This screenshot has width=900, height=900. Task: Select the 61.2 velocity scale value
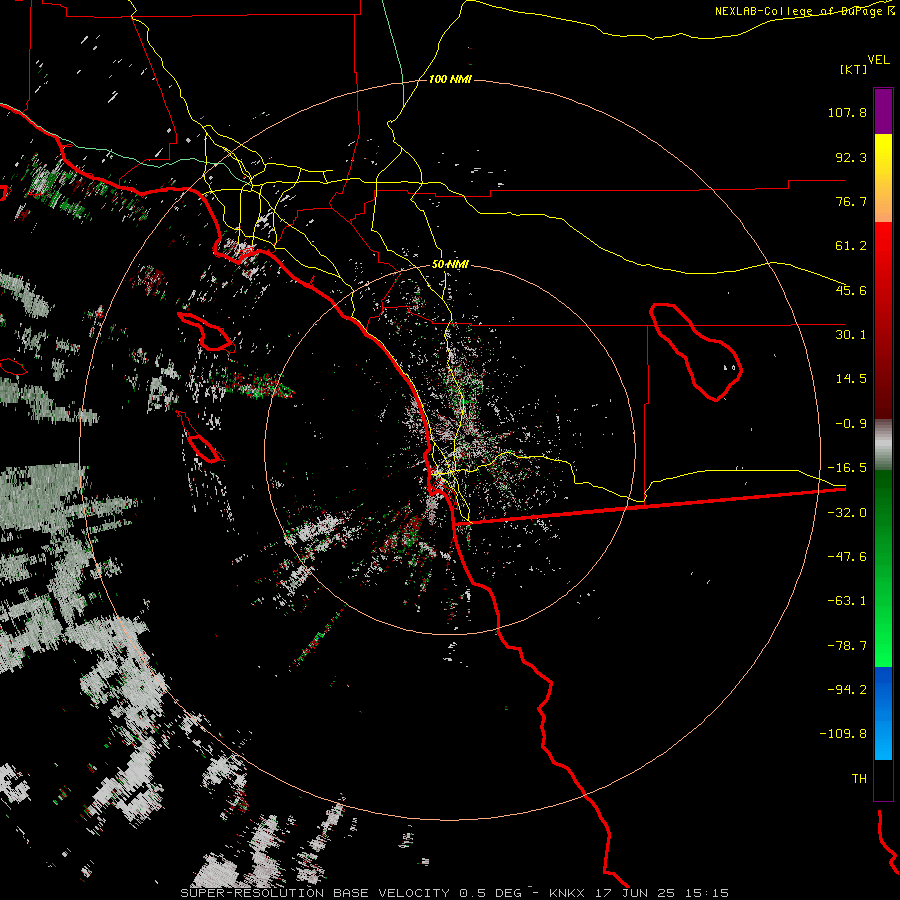851,246
